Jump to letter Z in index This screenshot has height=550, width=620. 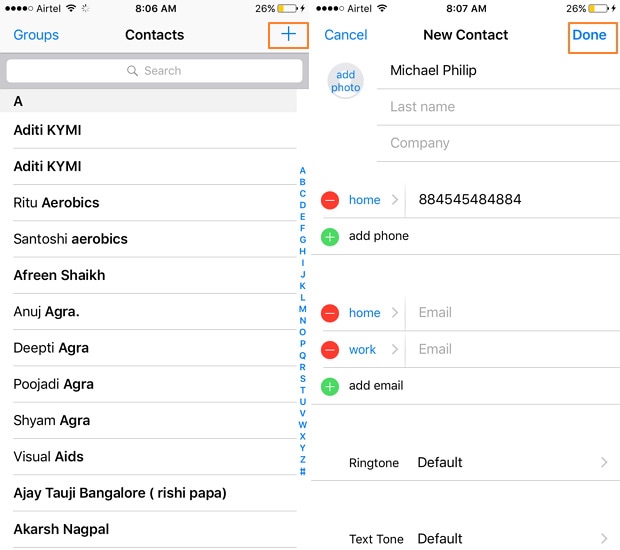tap(302, 459)
